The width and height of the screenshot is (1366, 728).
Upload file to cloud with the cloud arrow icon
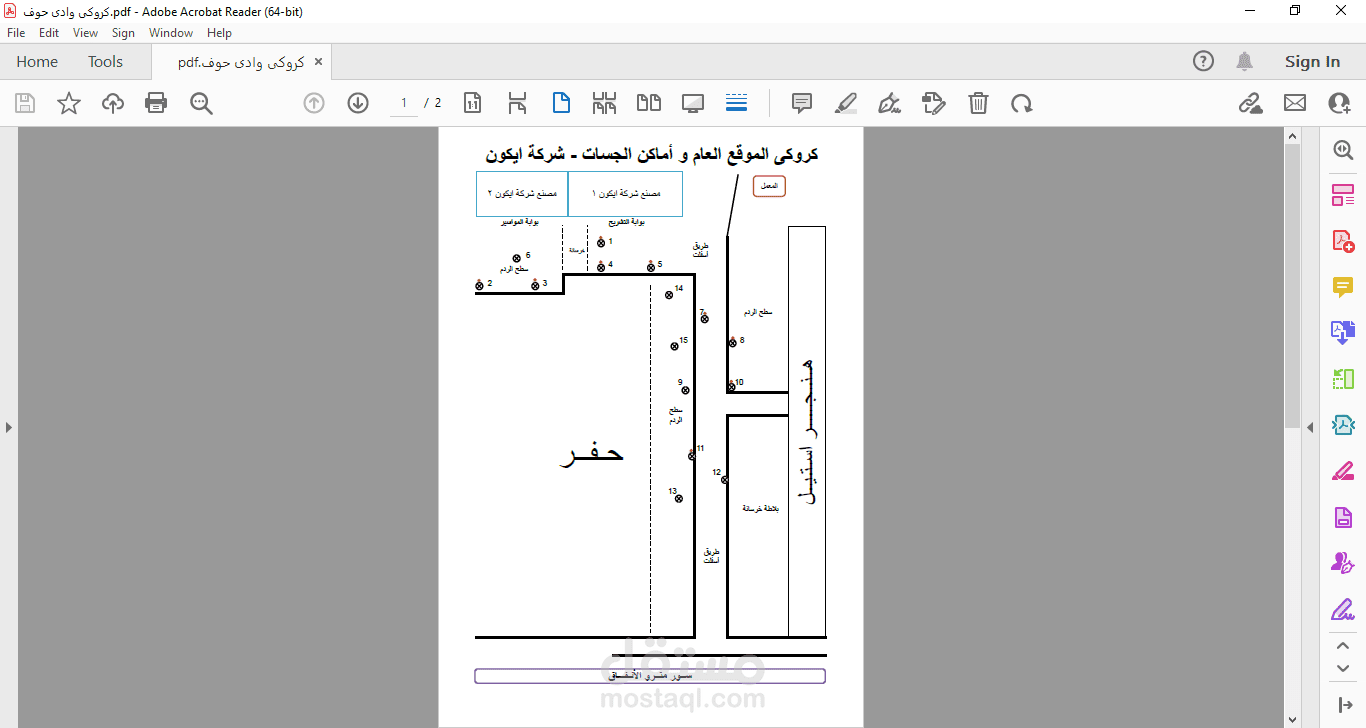(113, 103)
